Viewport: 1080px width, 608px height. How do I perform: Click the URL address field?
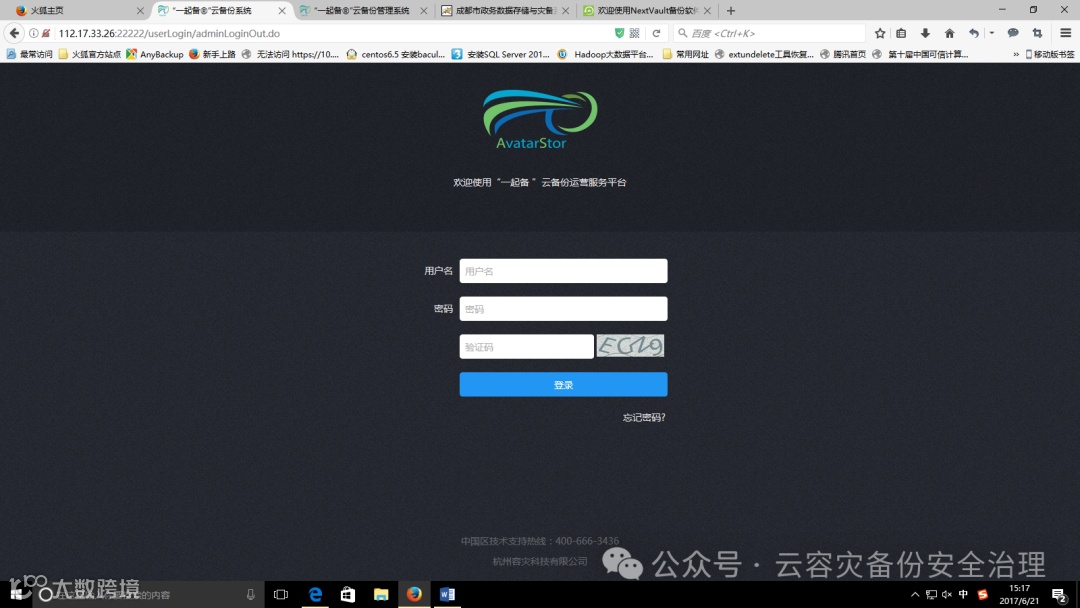(331, 33)
